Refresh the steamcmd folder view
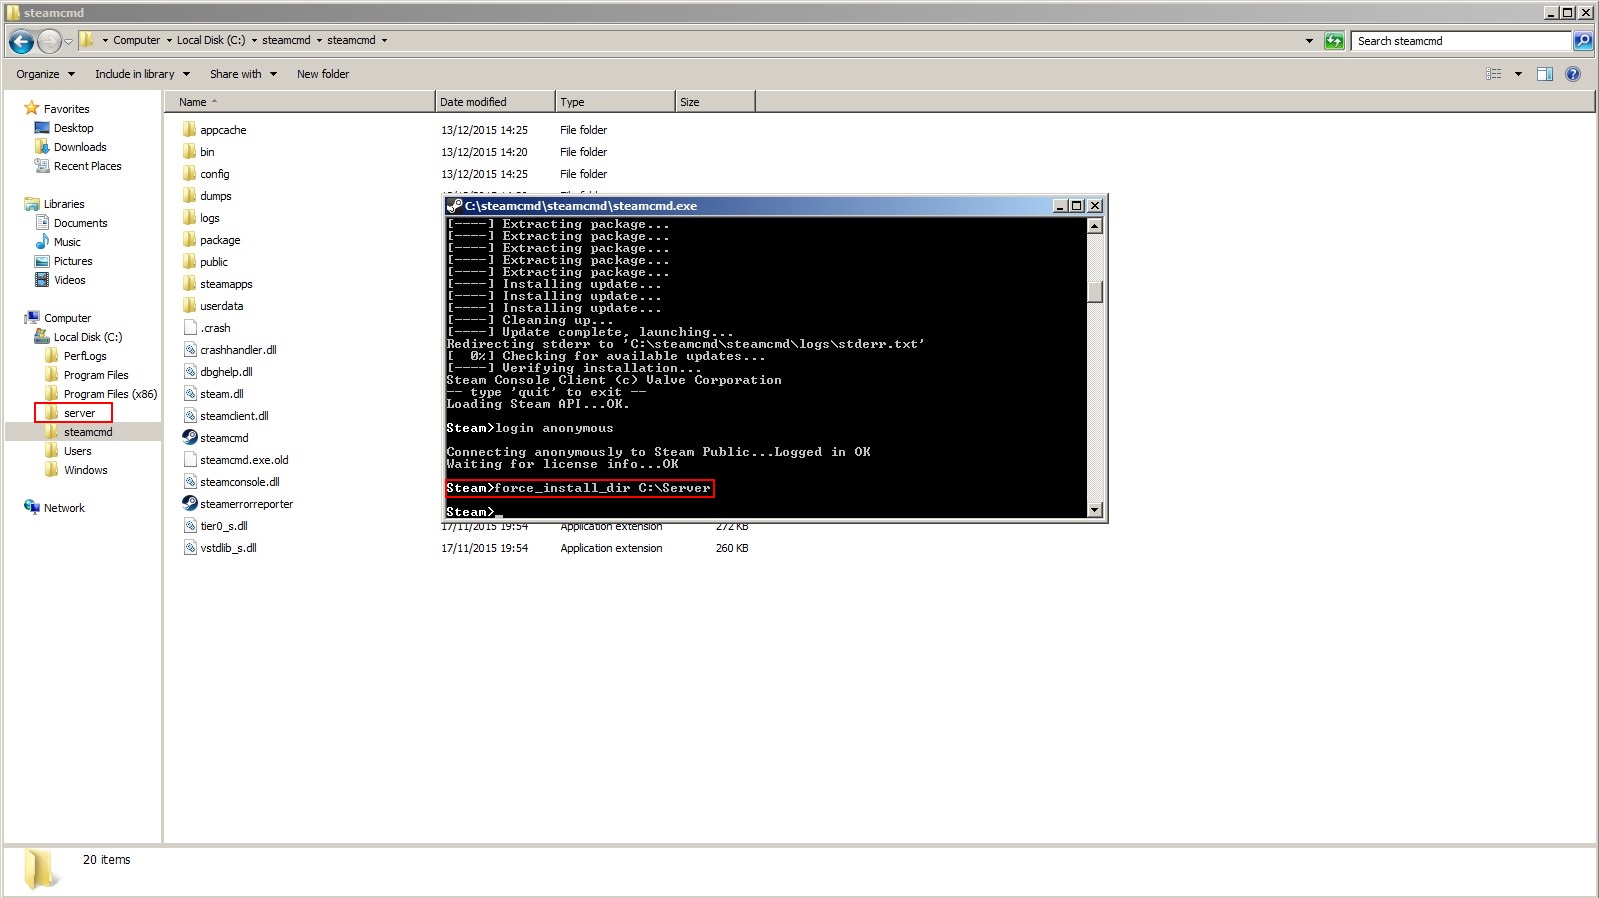The width and height of the screenshot is (1599, 898). pyautogui.click(x=1334, y=41)
